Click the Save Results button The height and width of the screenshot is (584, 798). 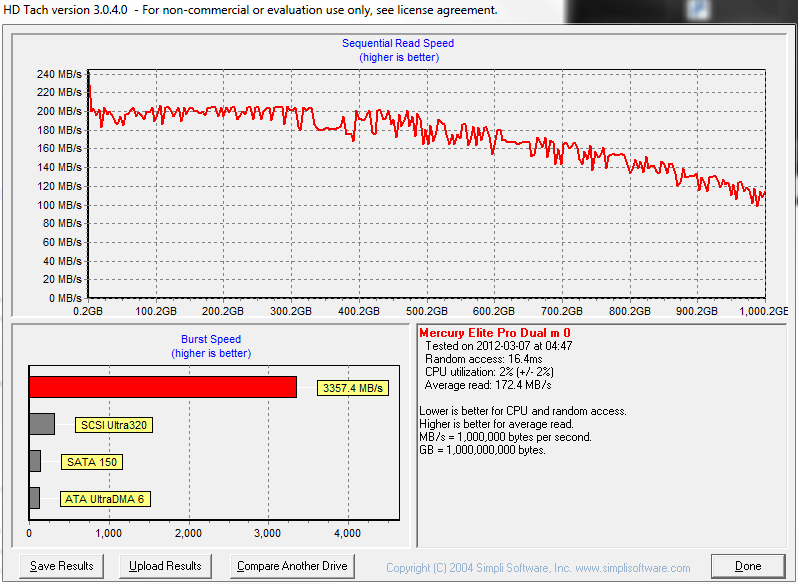pyautogui.click(x=62, y=566)
